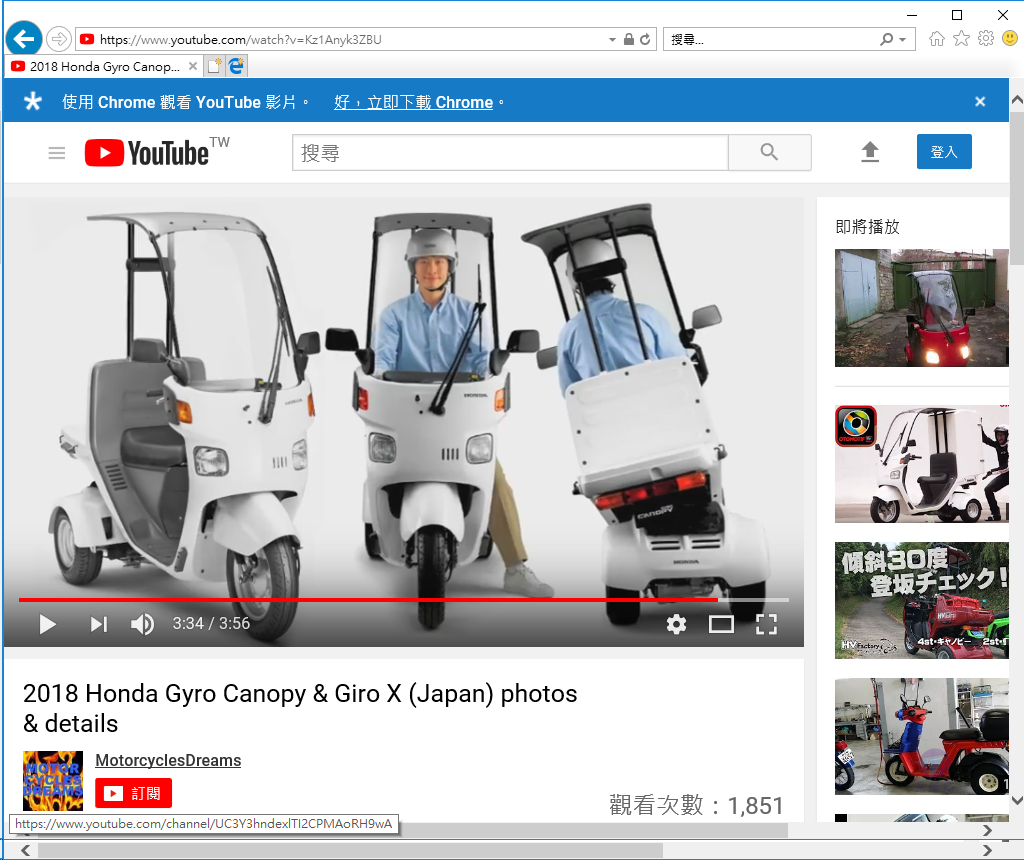Dismiss the Chrome promotion banner
The height and width of the screenshot is (860, 1024).
[980, 101]
